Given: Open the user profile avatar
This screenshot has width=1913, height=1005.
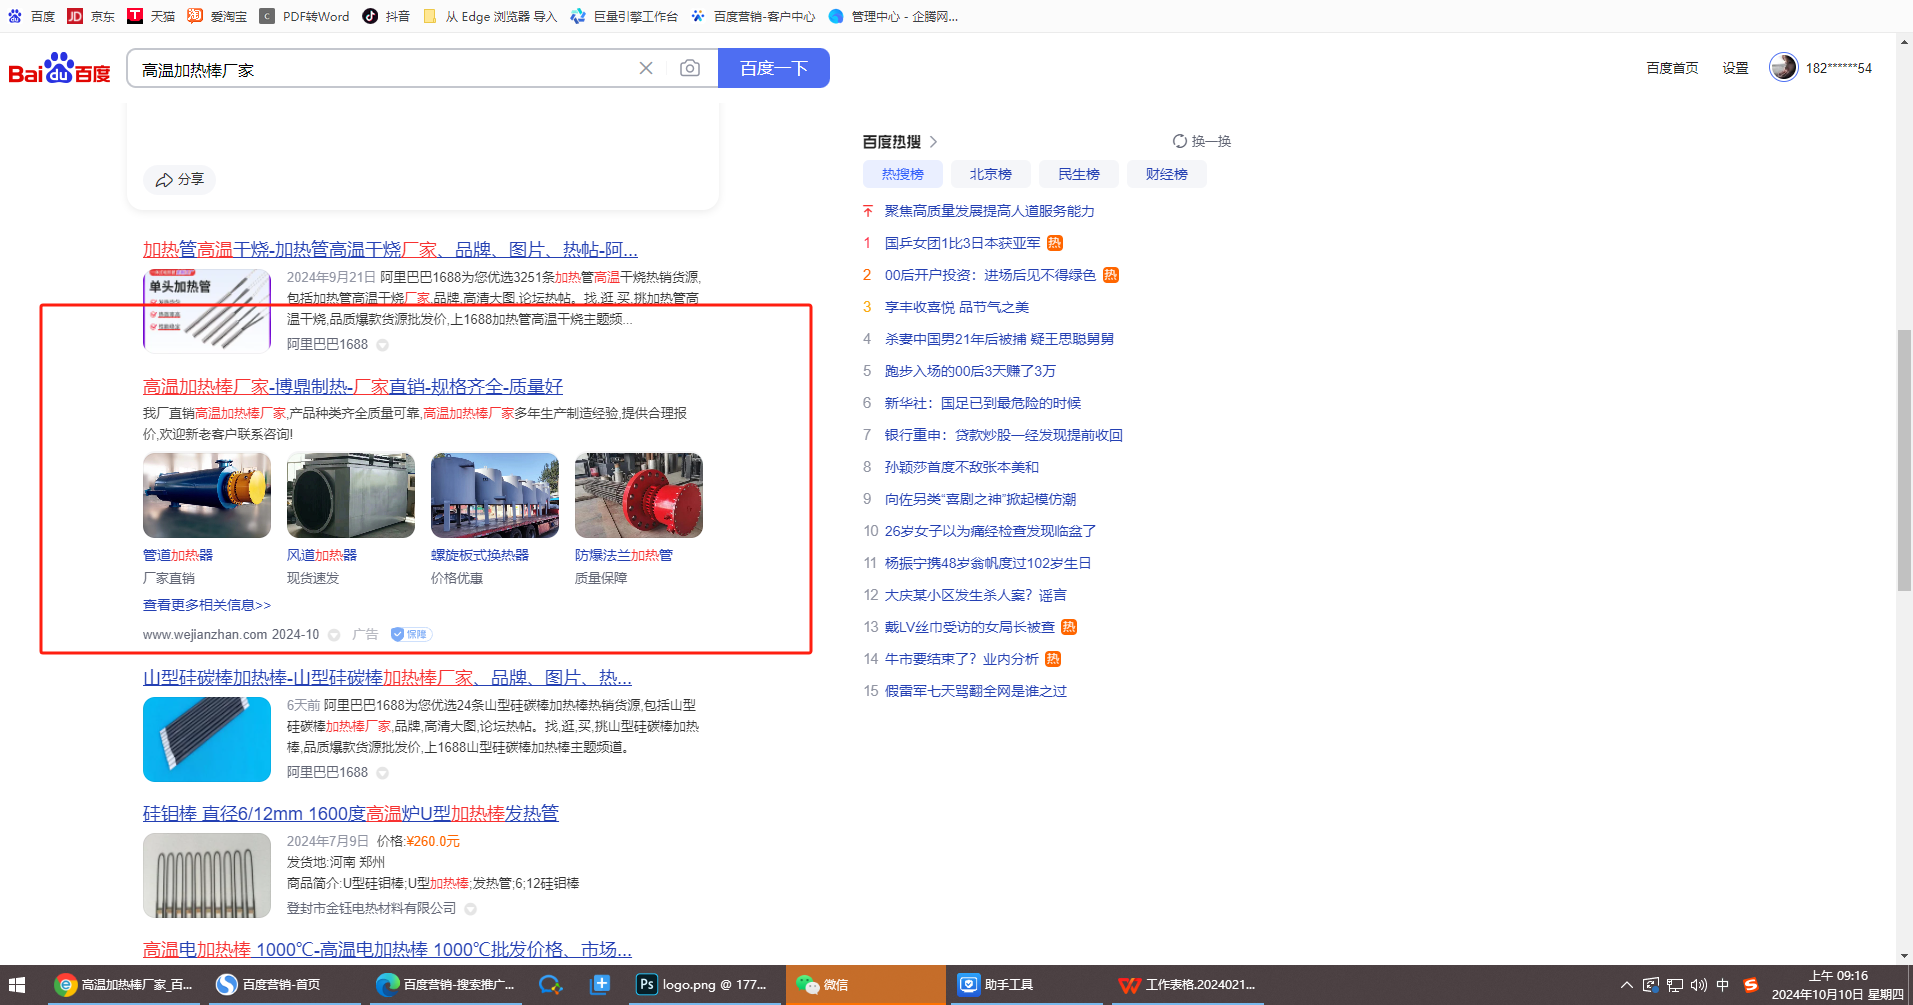Looking at the screenshot, I should pos(1783,67).
